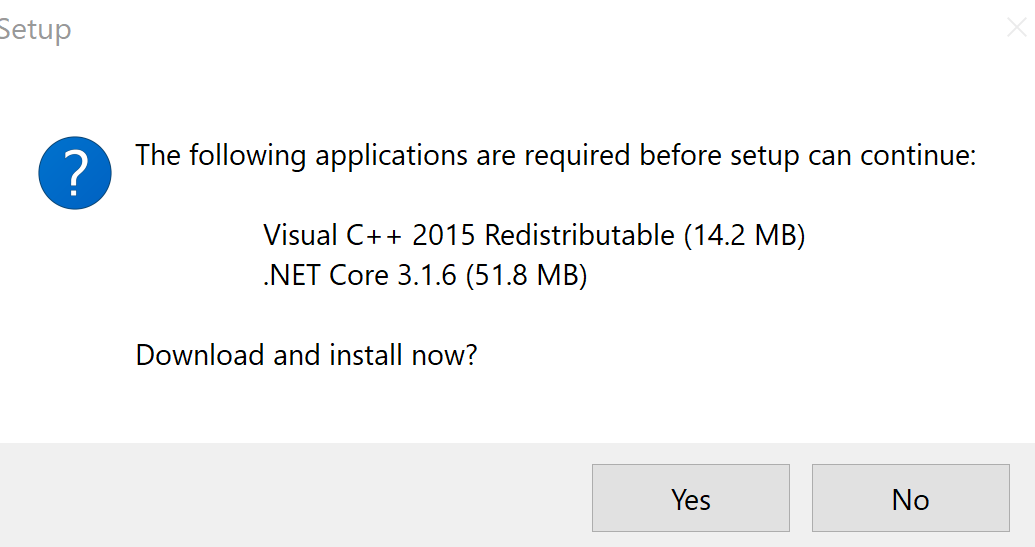The image size is (1035, 547).
Task: Click the '2015' year in Visual C++ entry
Action: pyautogui.click(x=444, y=235)
